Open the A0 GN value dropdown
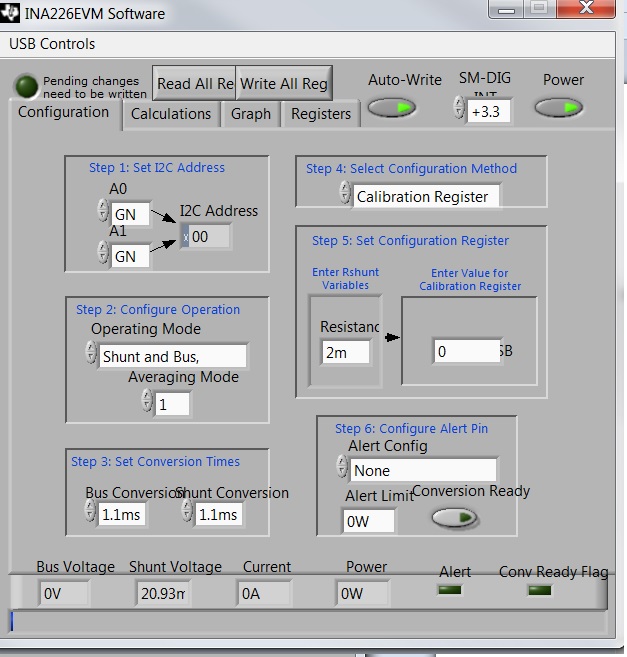The height and width of the screenshot is (657, 627). click(130, 214)
